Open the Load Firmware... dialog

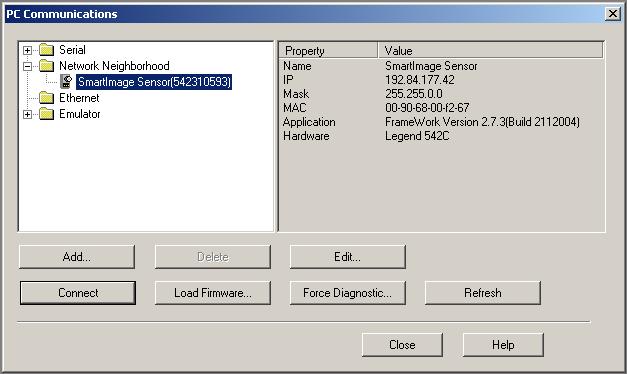213,293
